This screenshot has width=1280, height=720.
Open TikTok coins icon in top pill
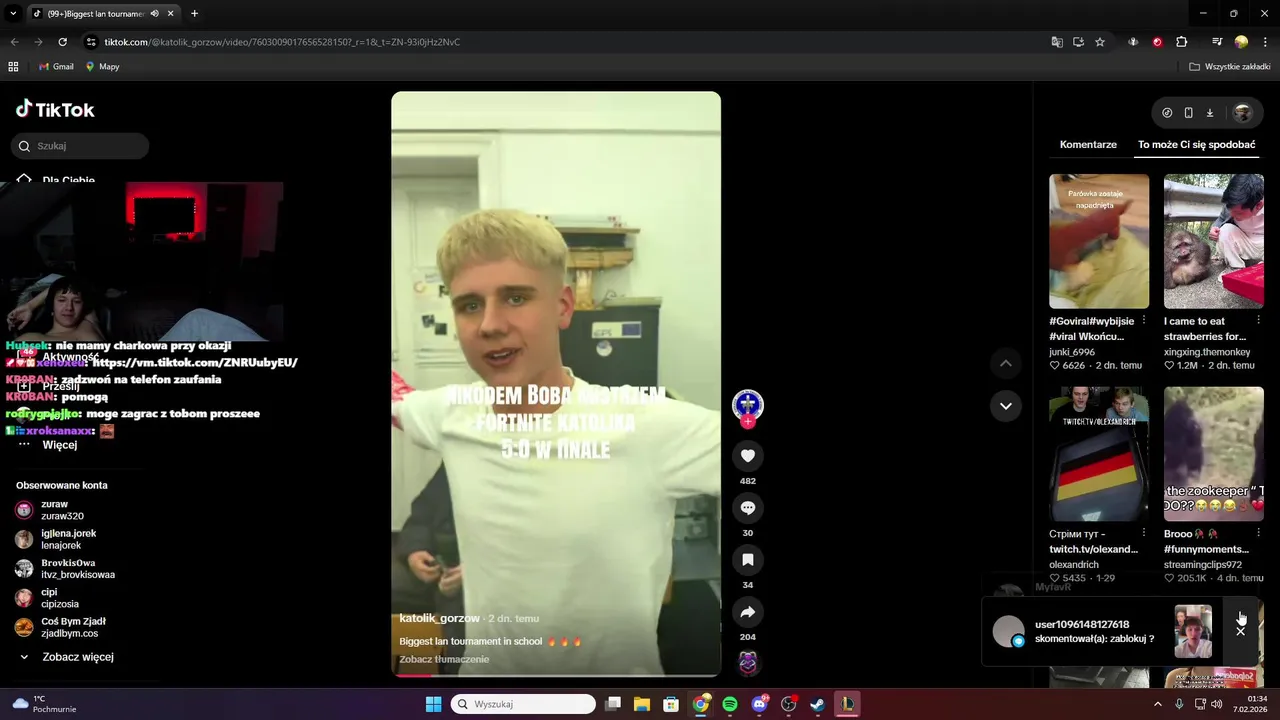tap(1167, 113)
